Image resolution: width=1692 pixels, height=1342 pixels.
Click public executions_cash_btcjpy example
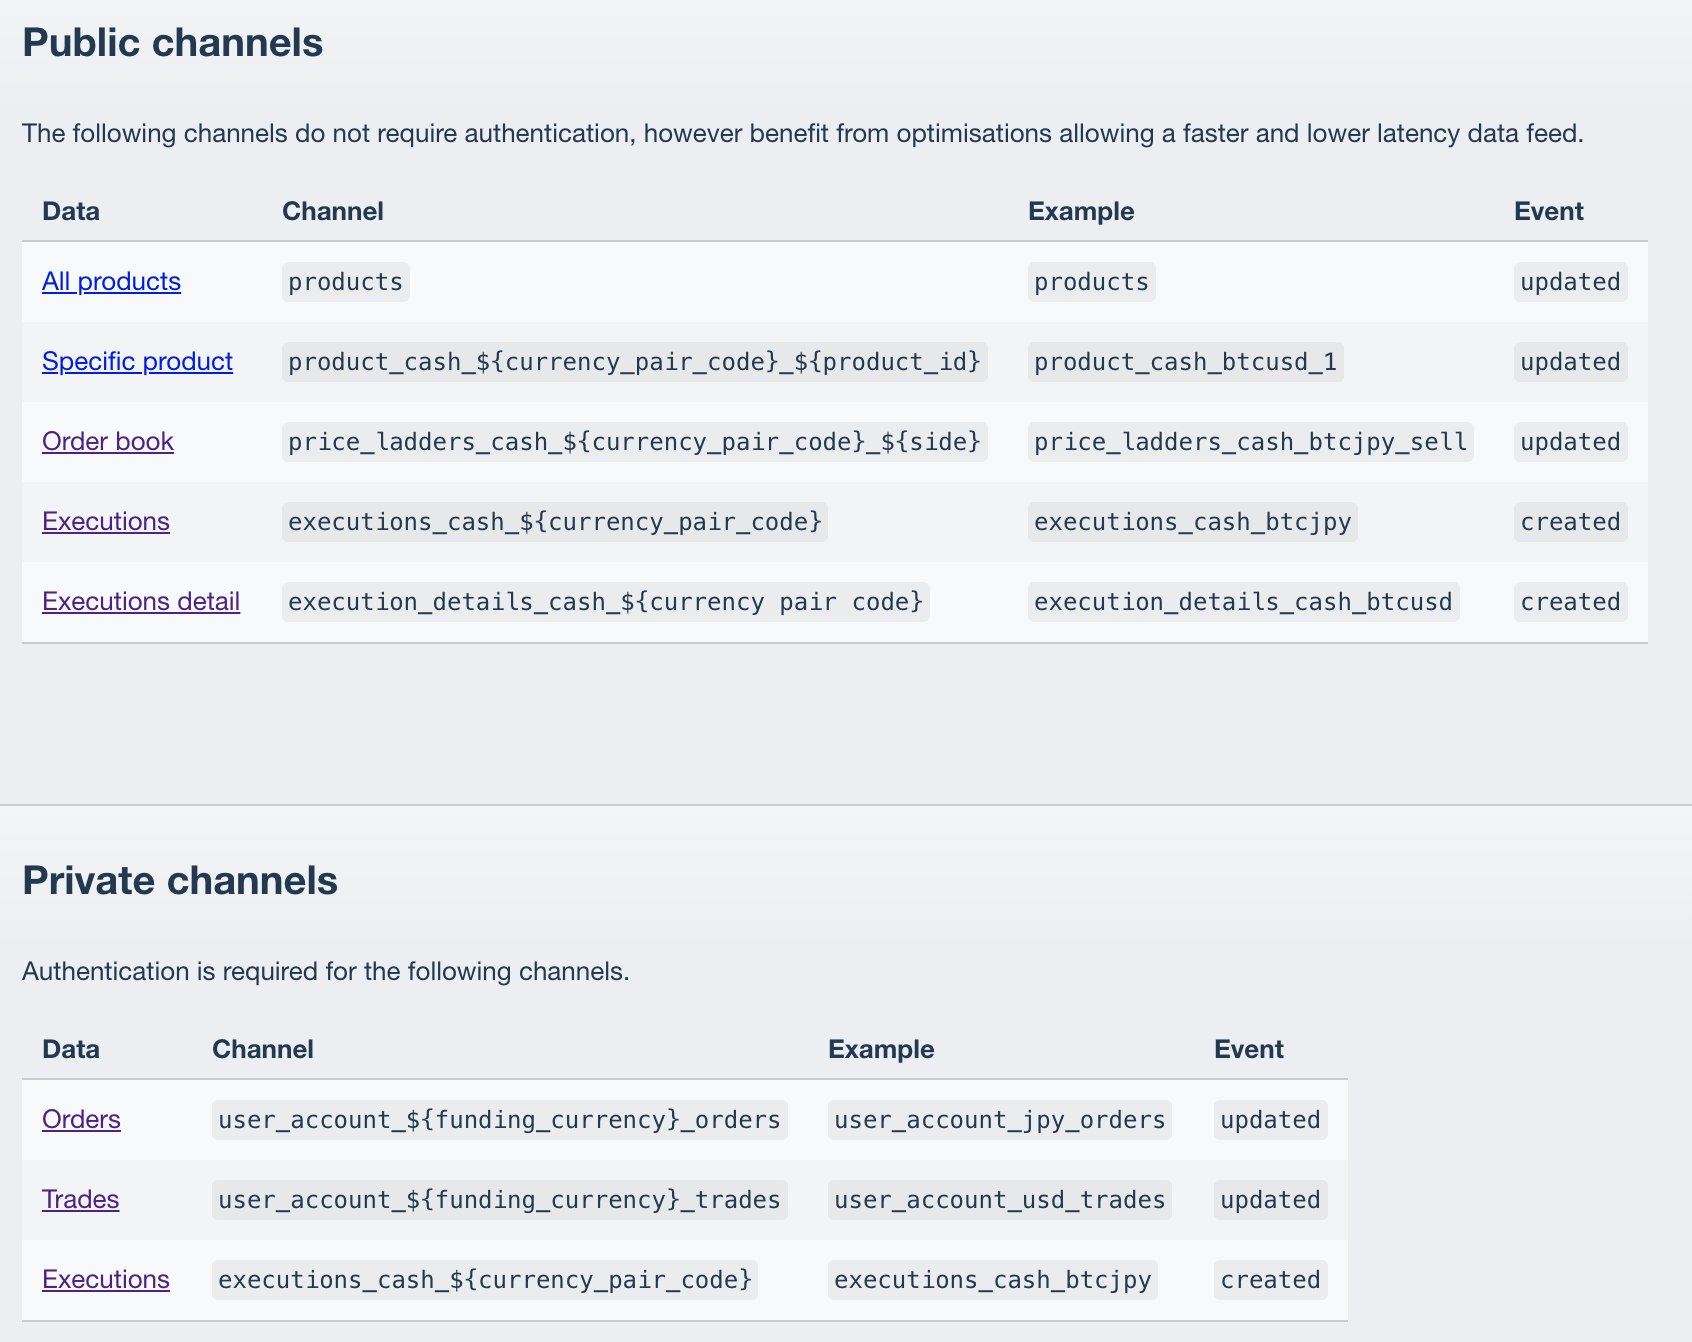tap(1193, 522)
